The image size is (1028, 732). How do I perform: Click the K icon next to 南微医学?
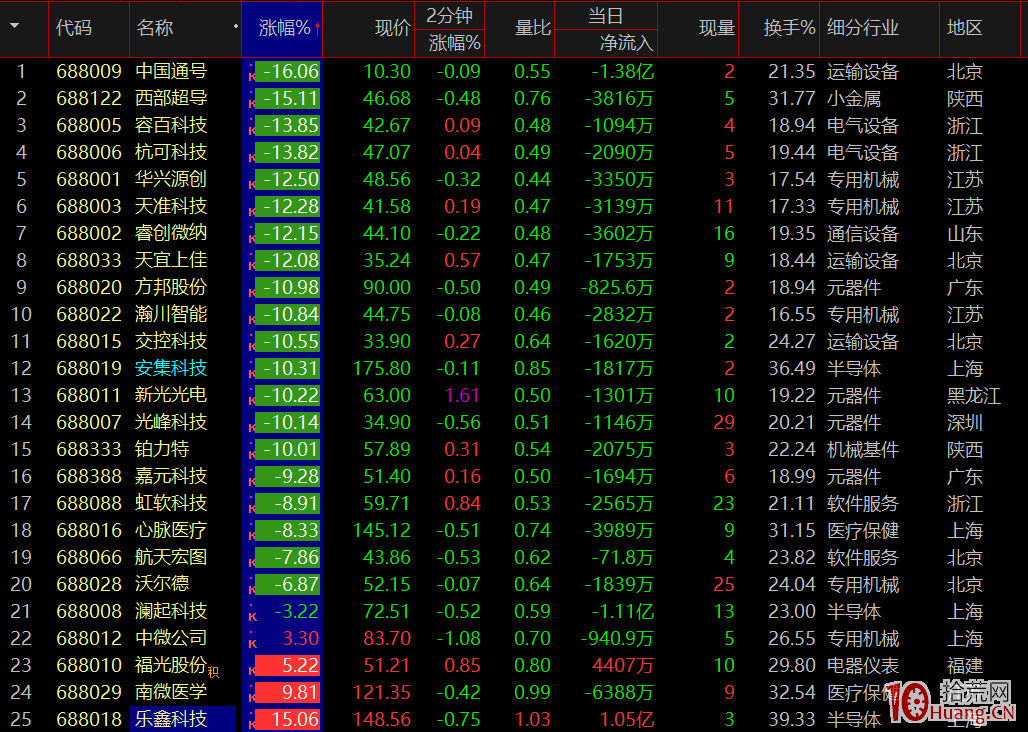pyautogui.click(x=251, y=692)
